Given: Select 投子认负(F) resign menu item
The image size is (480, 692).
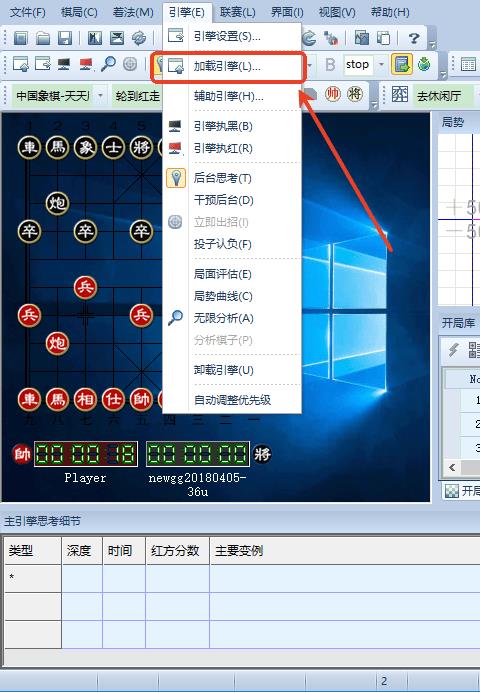Looking at the screenshot, I should pos(232,244).
